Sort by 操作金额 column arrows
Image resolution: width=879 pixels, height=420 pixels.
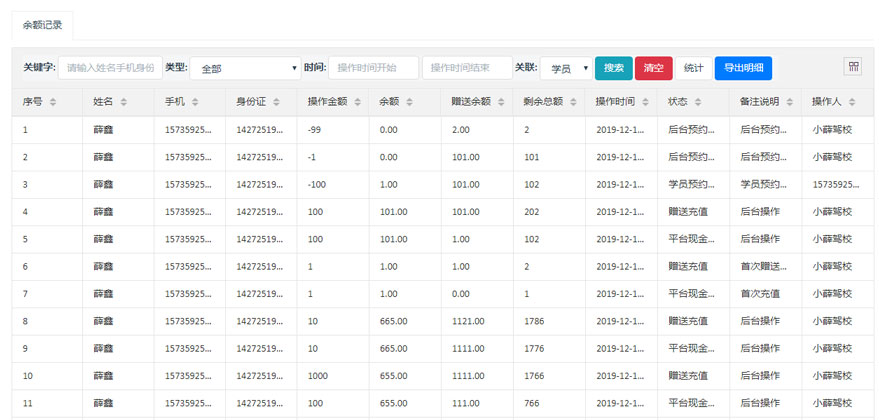tap(356, 102)
